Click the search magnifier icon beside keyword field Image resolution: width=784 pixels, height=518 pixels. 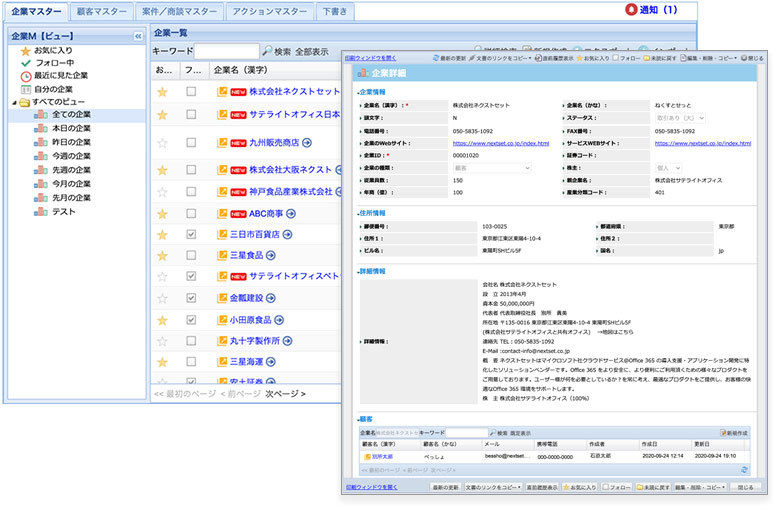tap(268, 51)
